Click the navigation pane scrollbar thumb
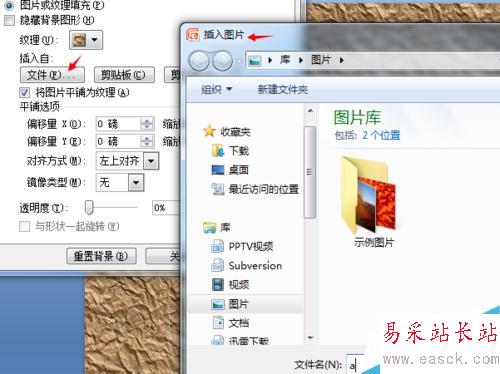Viewport: 500px width, 374px height. pos(310,172)
